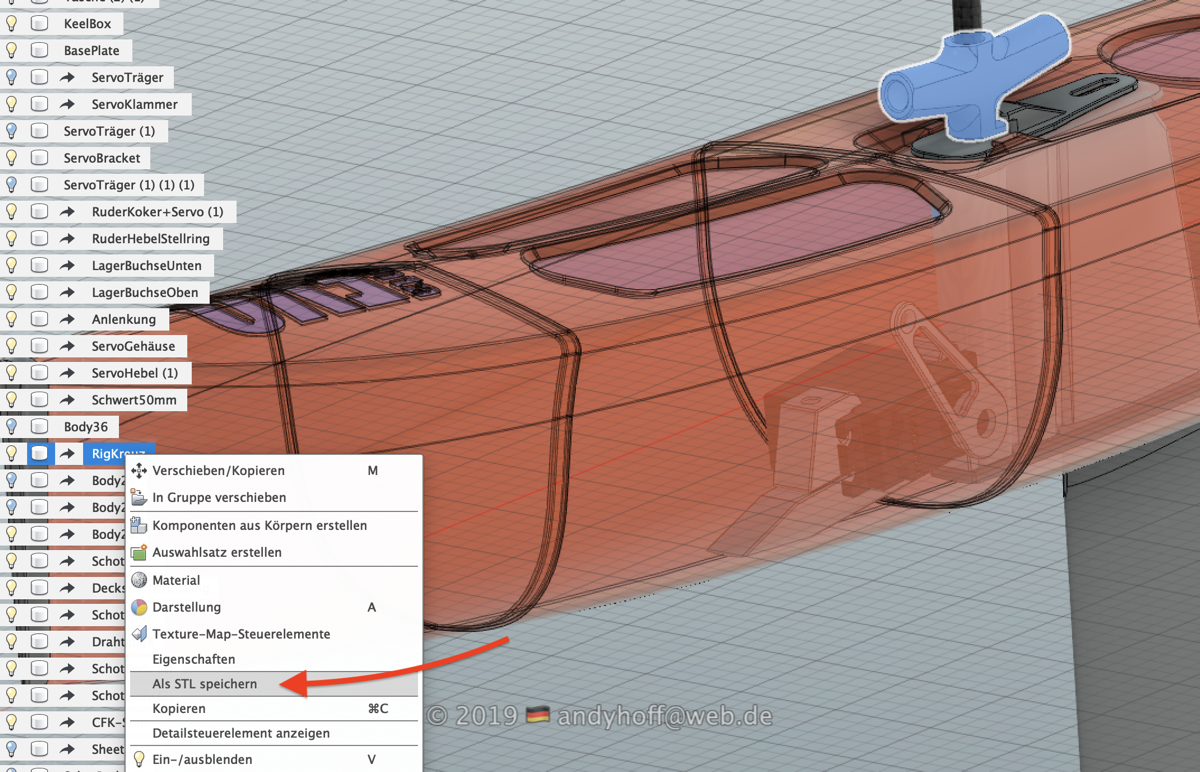Select the ServoGehäuse body in the browser
Screen dimensions: 1200x772
tap(133, 346)
